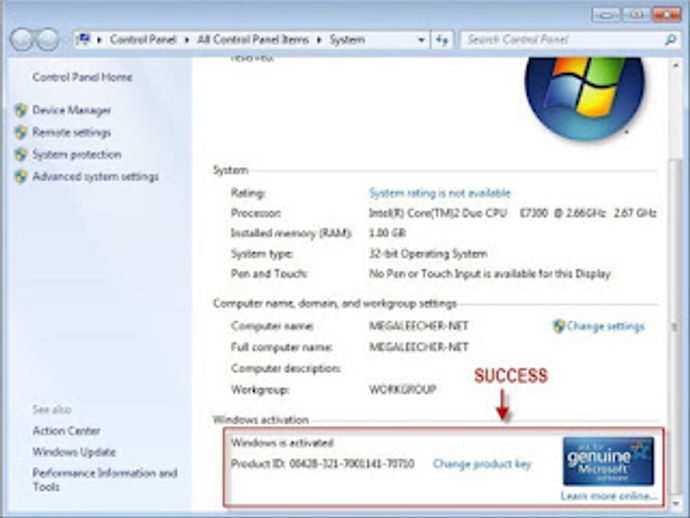Select the System breadcrumb segment
Viewport: 690px width, 518px height.
[x=347, y=40]
